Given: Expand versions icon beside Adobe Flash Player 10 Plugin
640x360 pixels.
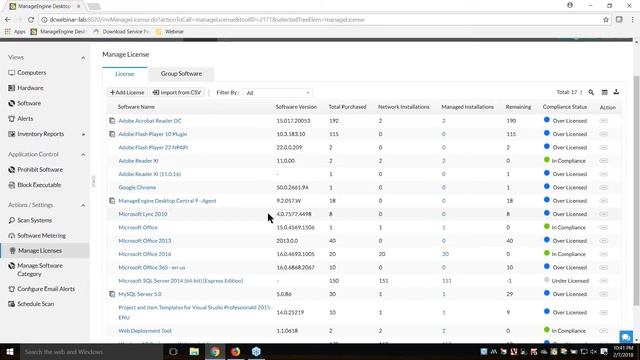Looking at the screenshot, I should click(x=112, y=134).
